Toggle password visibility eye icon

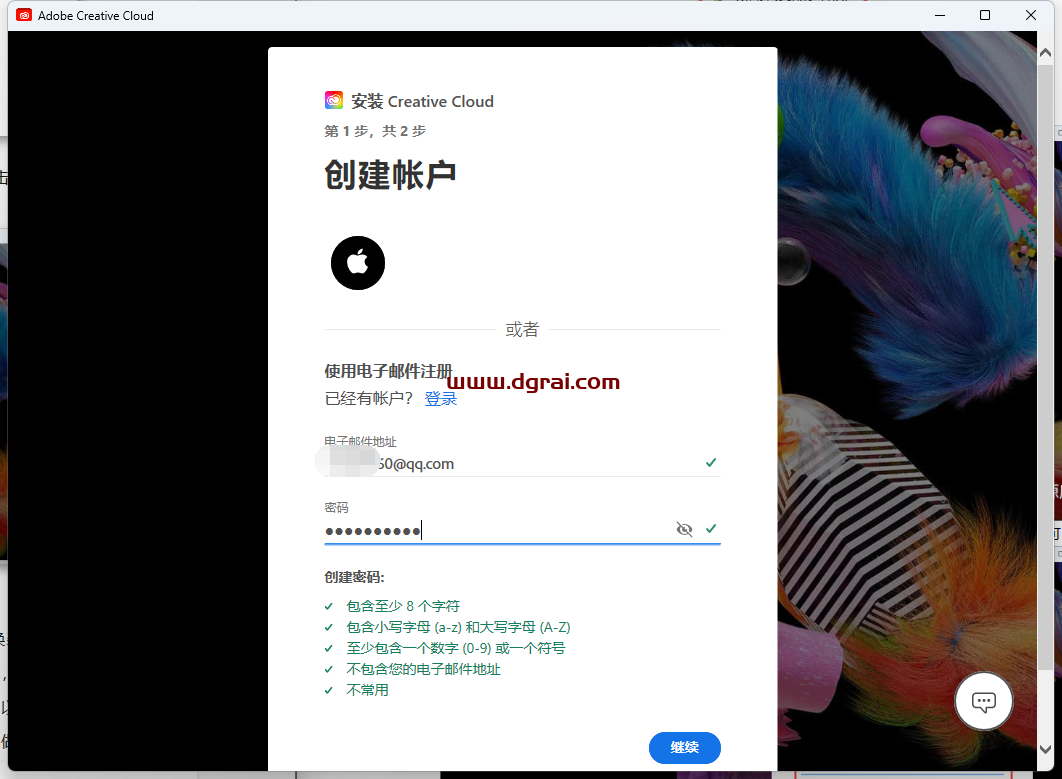pos(684,529)
